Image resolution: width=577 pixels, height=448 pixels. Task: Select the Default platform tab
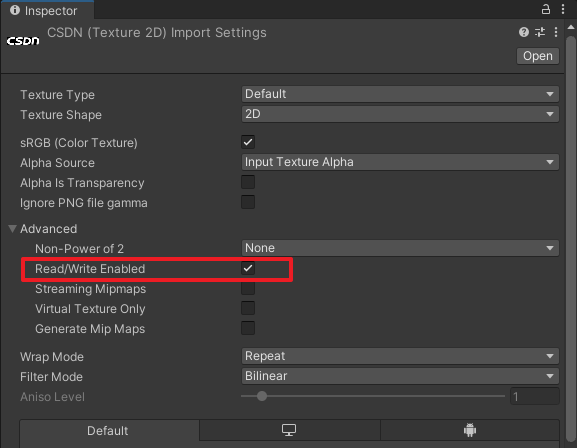click(107, 431)
